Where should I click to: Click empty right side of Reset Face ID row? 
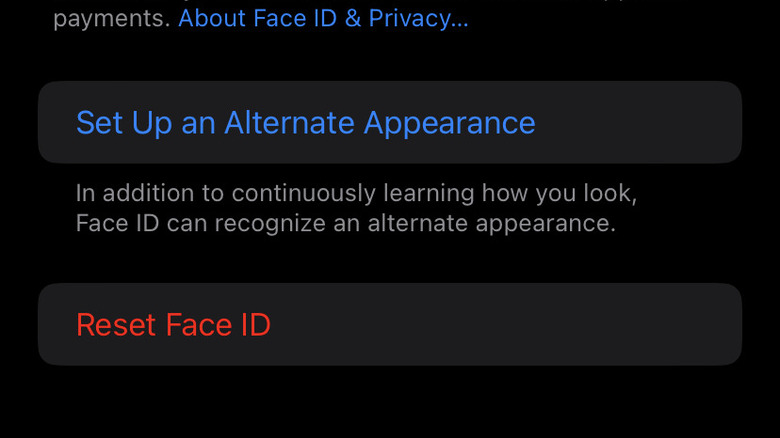(600, 325)
